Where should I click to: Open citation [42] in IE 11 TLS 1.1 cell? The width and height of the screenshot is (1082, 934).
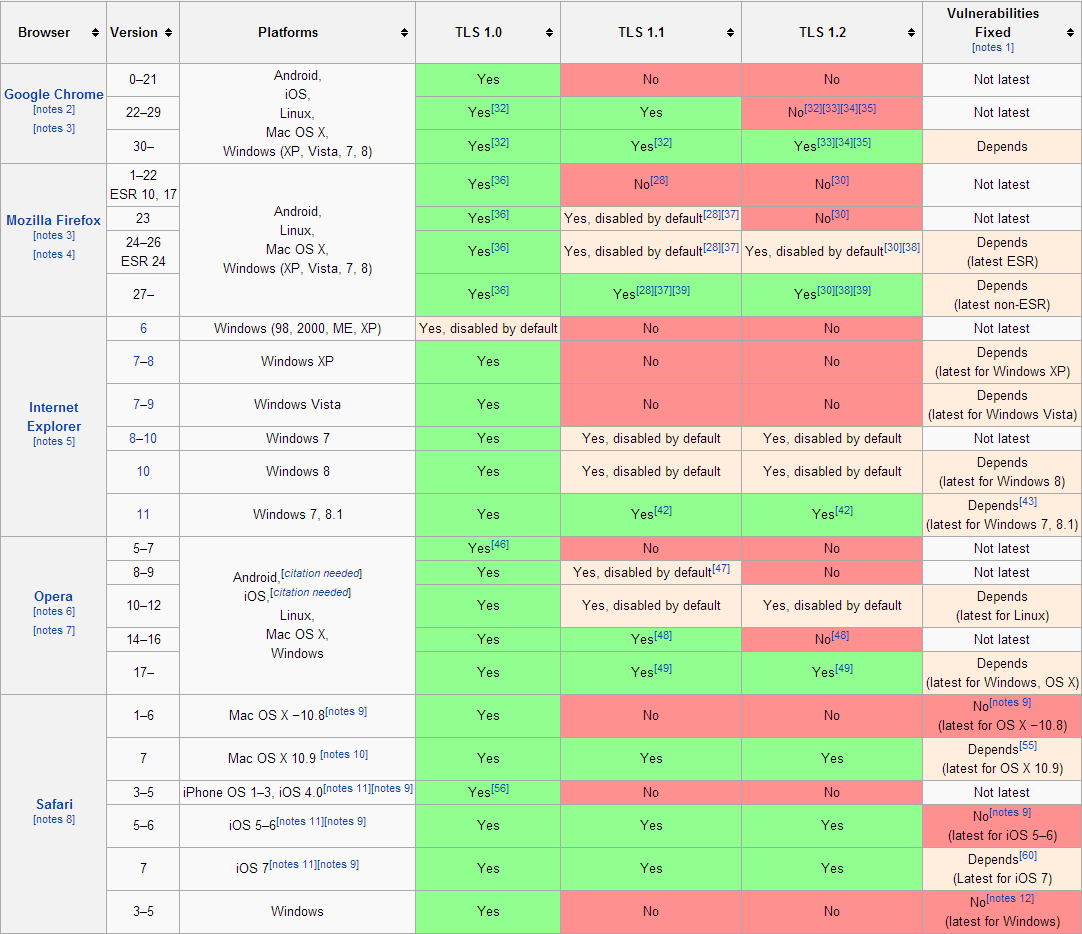[663, 510]
